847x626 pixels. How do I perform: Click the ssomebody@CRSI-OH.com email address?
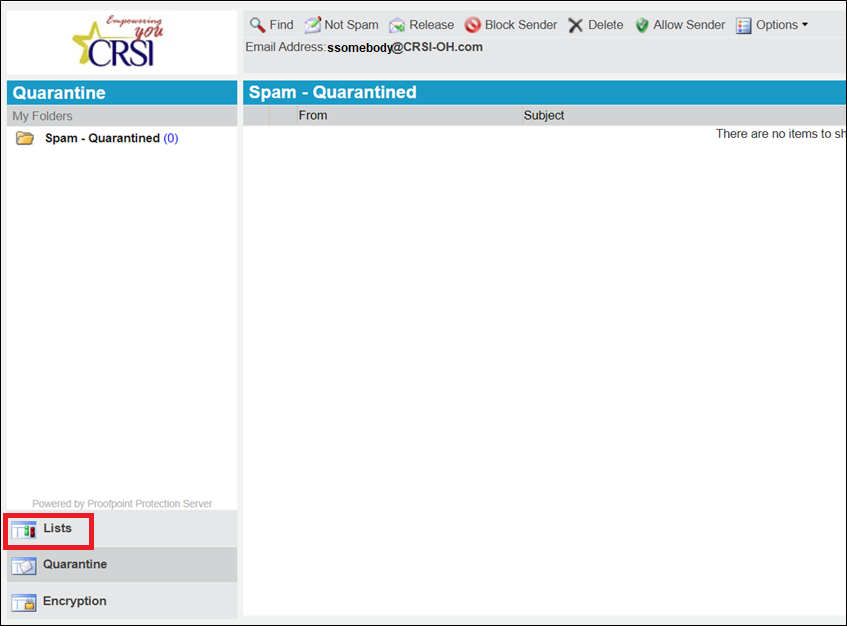point(405,47)
